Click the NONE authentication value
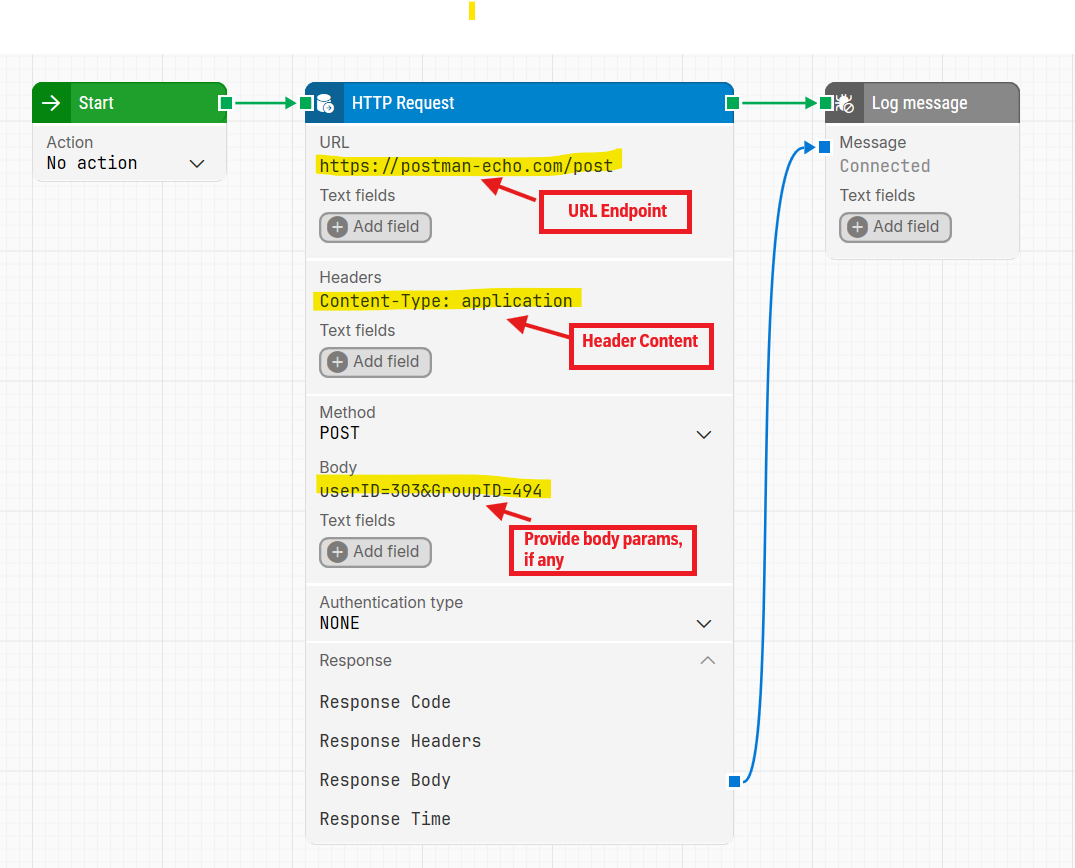 [x=339, y=623]
